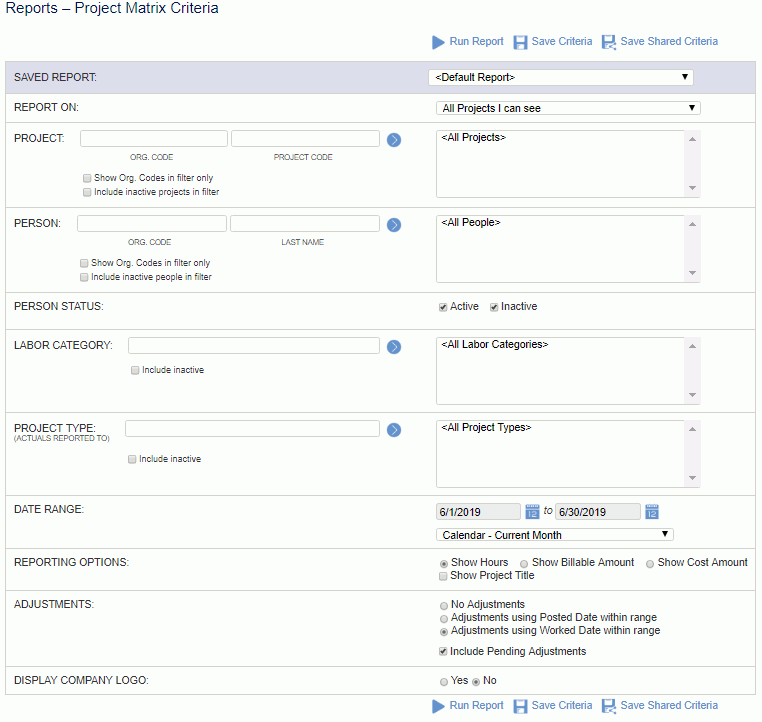Screen dimensions: 762x722
Task: Select the Show Billable Amount option
Action: 524,564
